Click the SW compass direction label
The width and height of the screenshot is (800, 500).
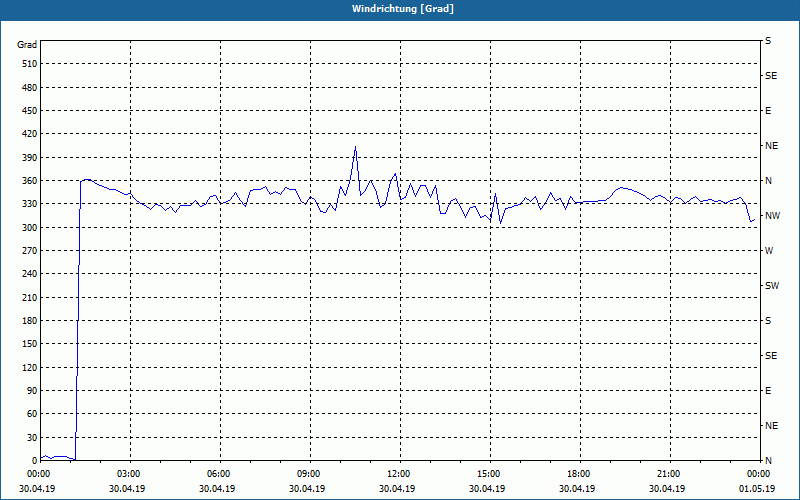coord(772,286)
